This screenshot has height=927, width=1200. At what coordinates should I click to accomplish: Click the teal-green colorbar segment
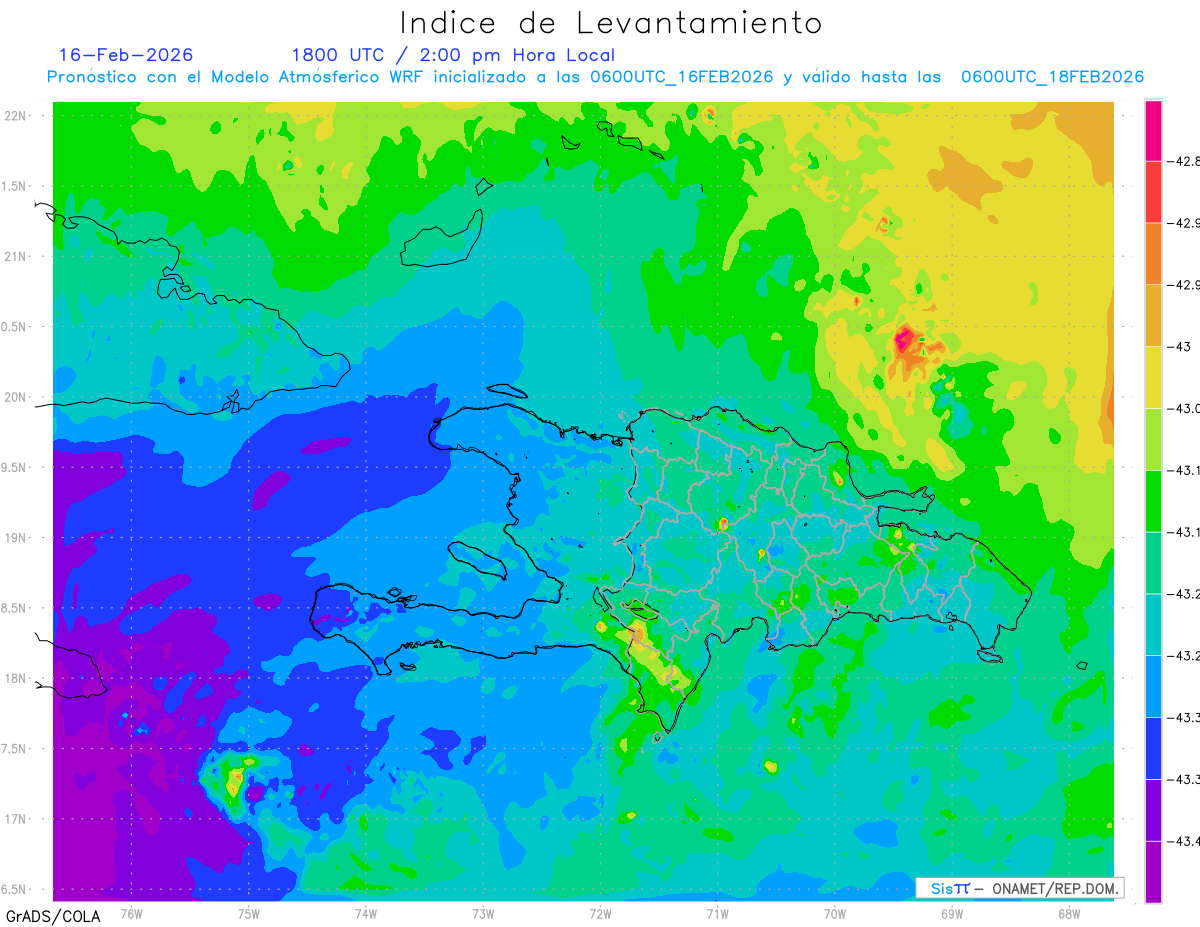[x=1153, y=563]
